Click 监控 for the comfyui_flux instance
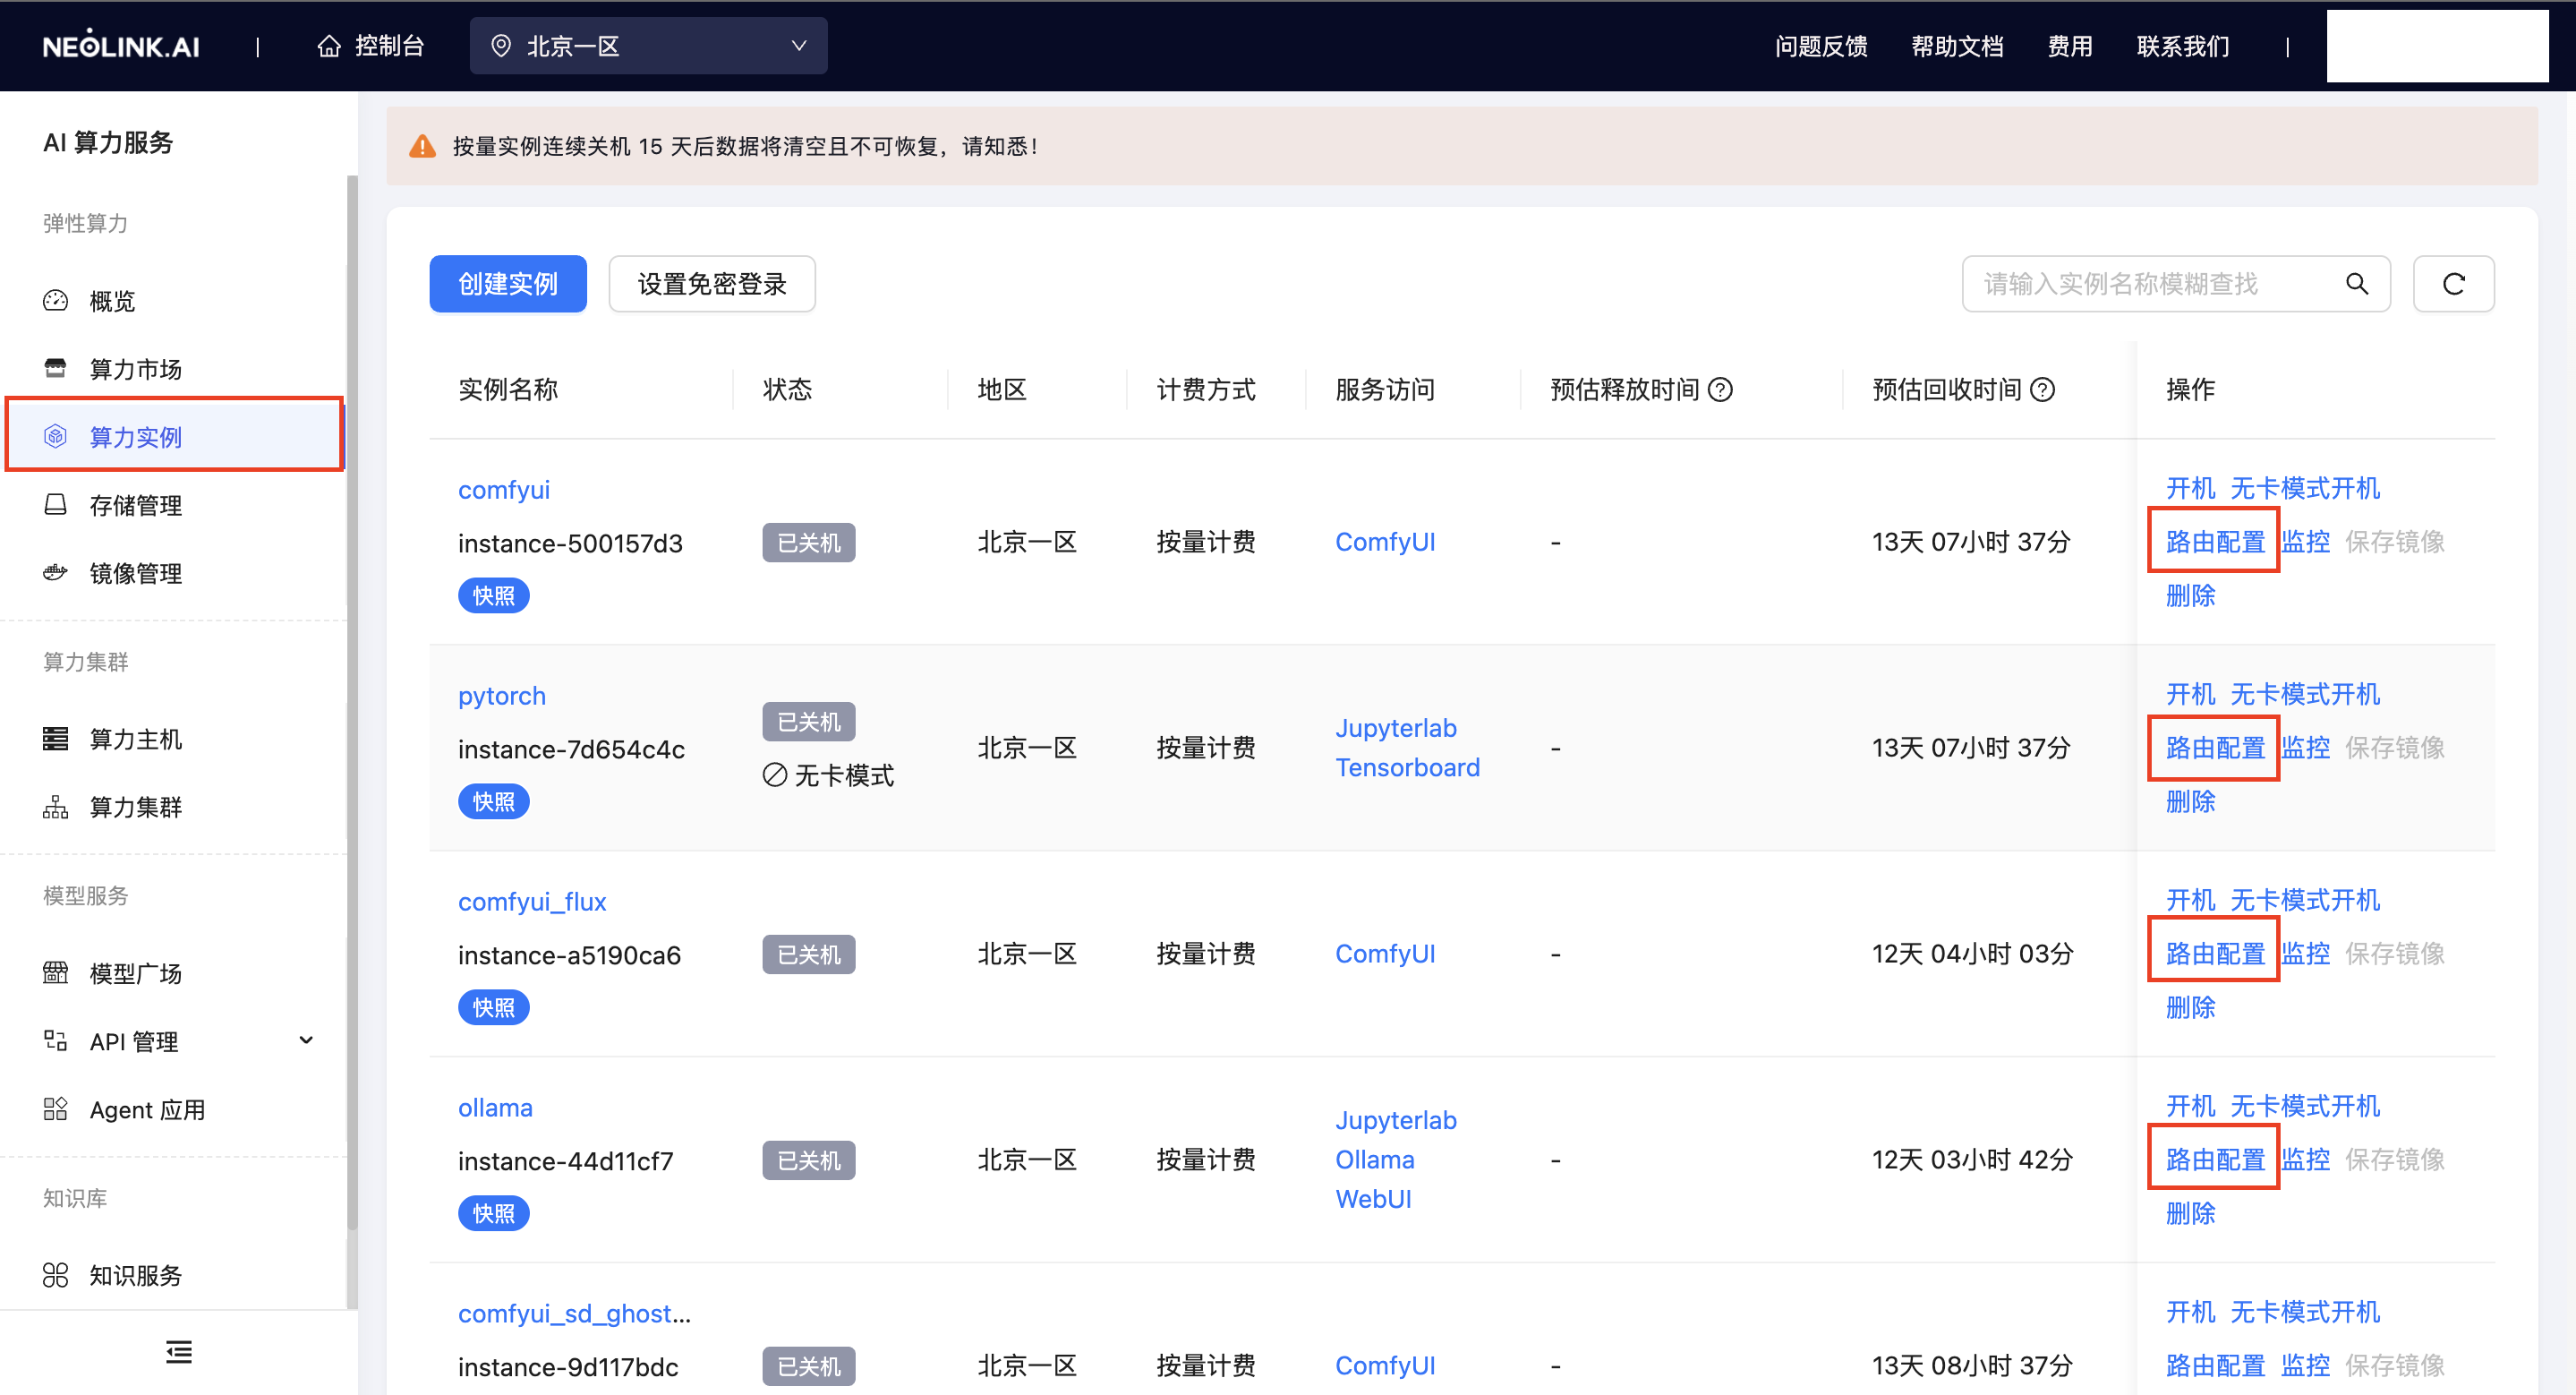 (2305, 954)
